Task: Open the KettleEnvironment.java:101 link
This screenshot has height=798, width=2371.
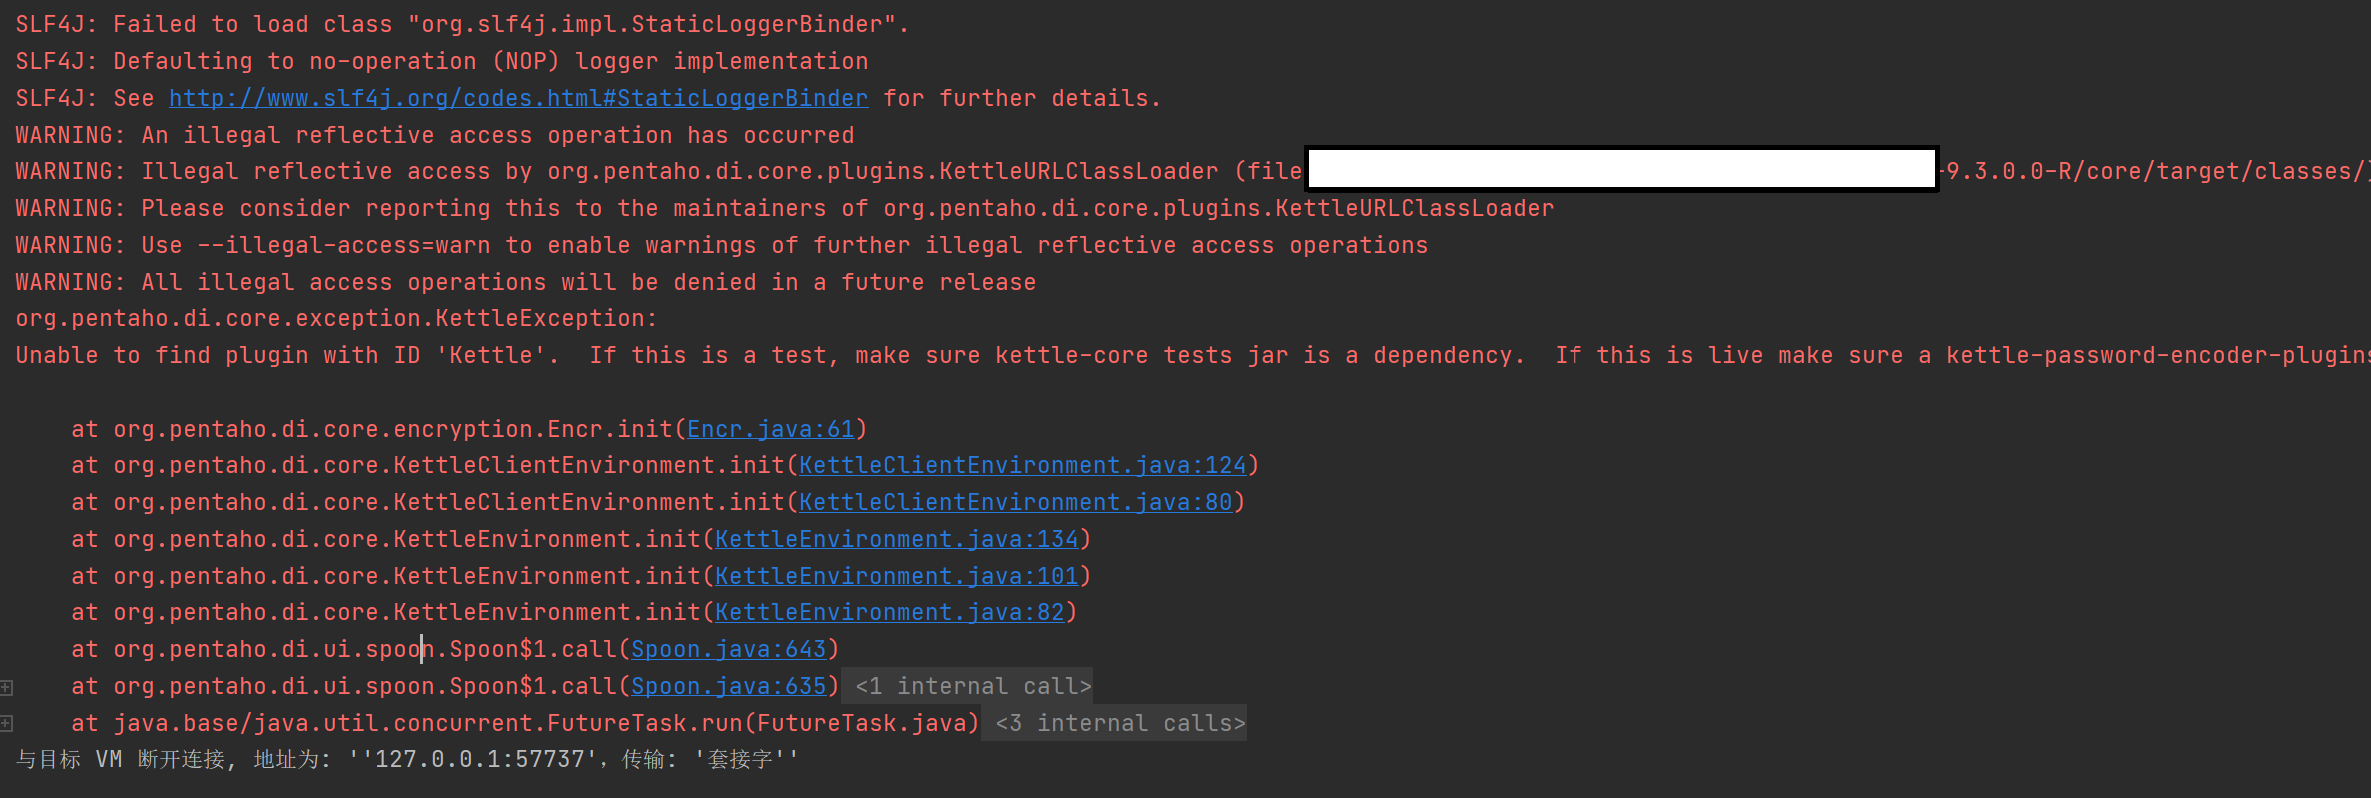Action: pyautogui.click(x=896, y=576)
